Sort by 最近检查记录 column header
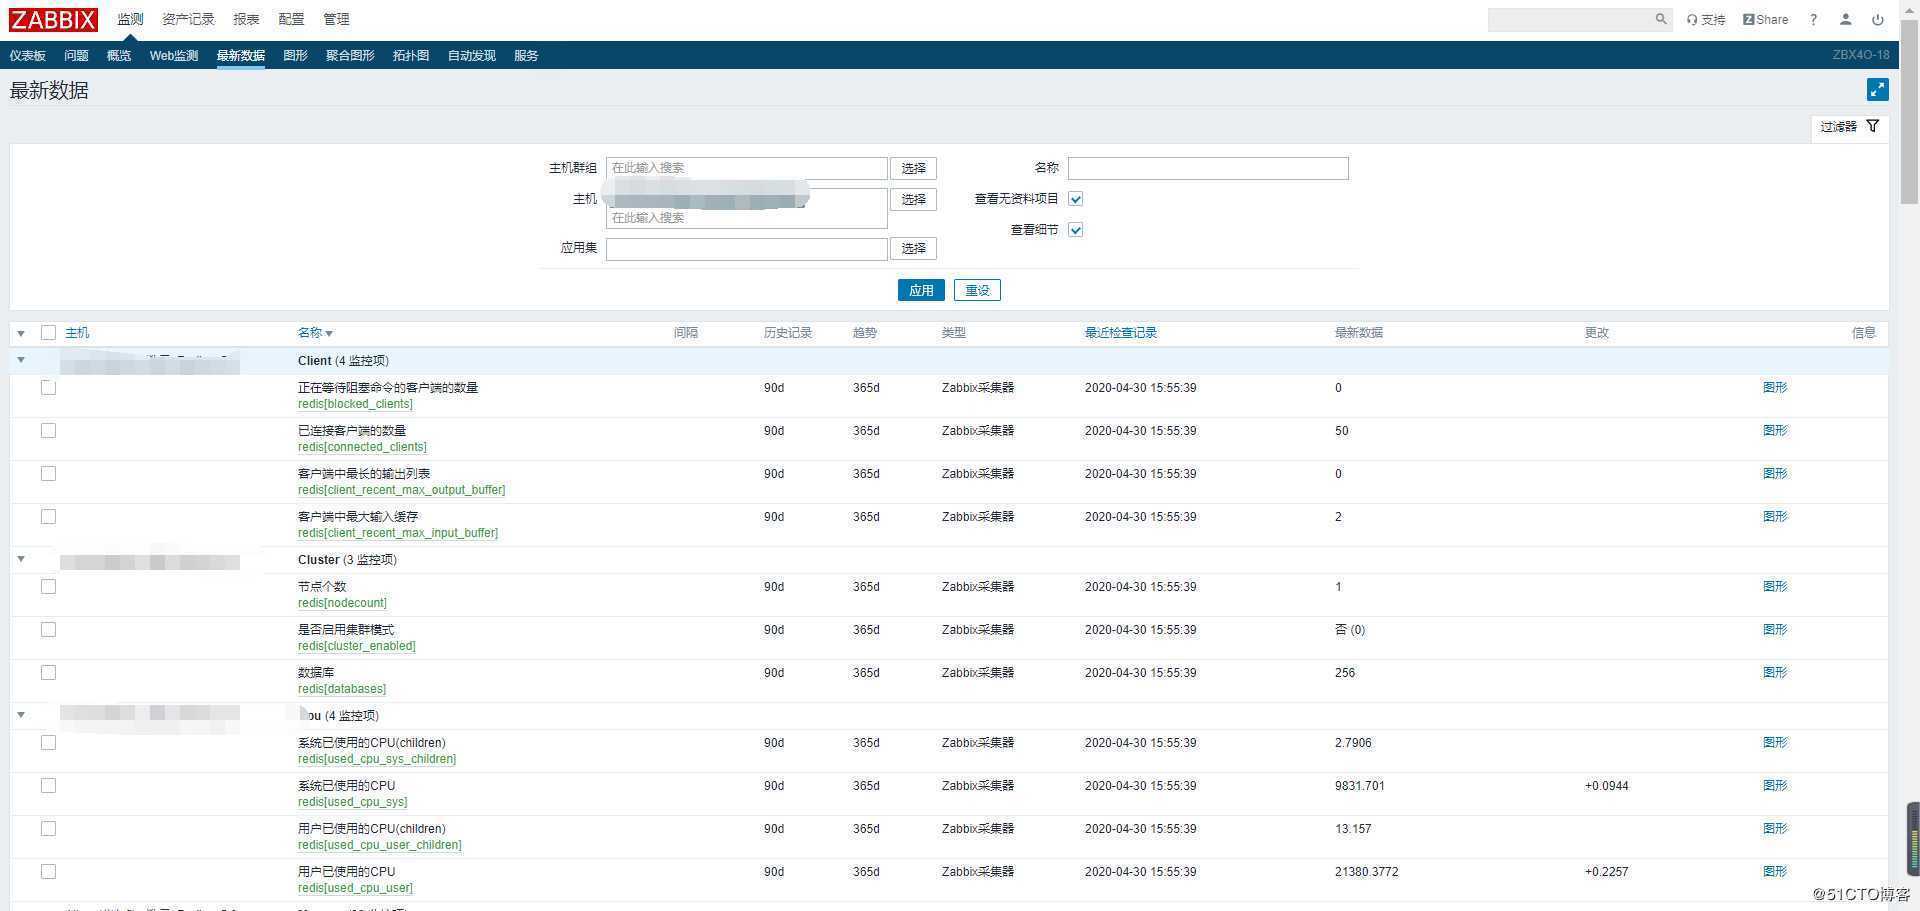1920x911 pixels. tap(1121, 333)
